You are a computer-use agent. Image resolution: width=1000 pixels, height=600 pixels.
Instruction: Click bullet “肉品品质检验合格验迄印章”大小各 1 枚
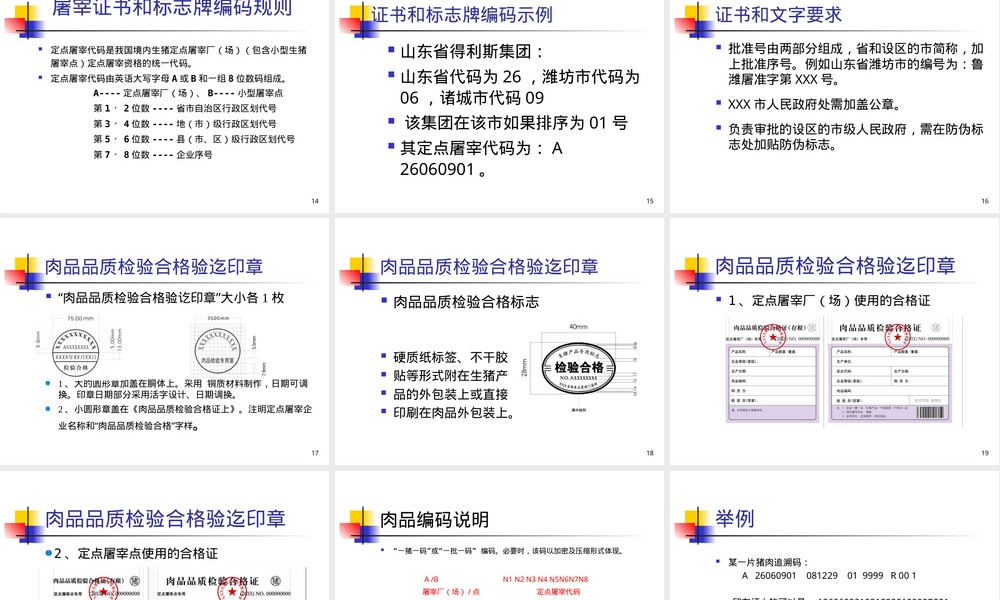171,298
